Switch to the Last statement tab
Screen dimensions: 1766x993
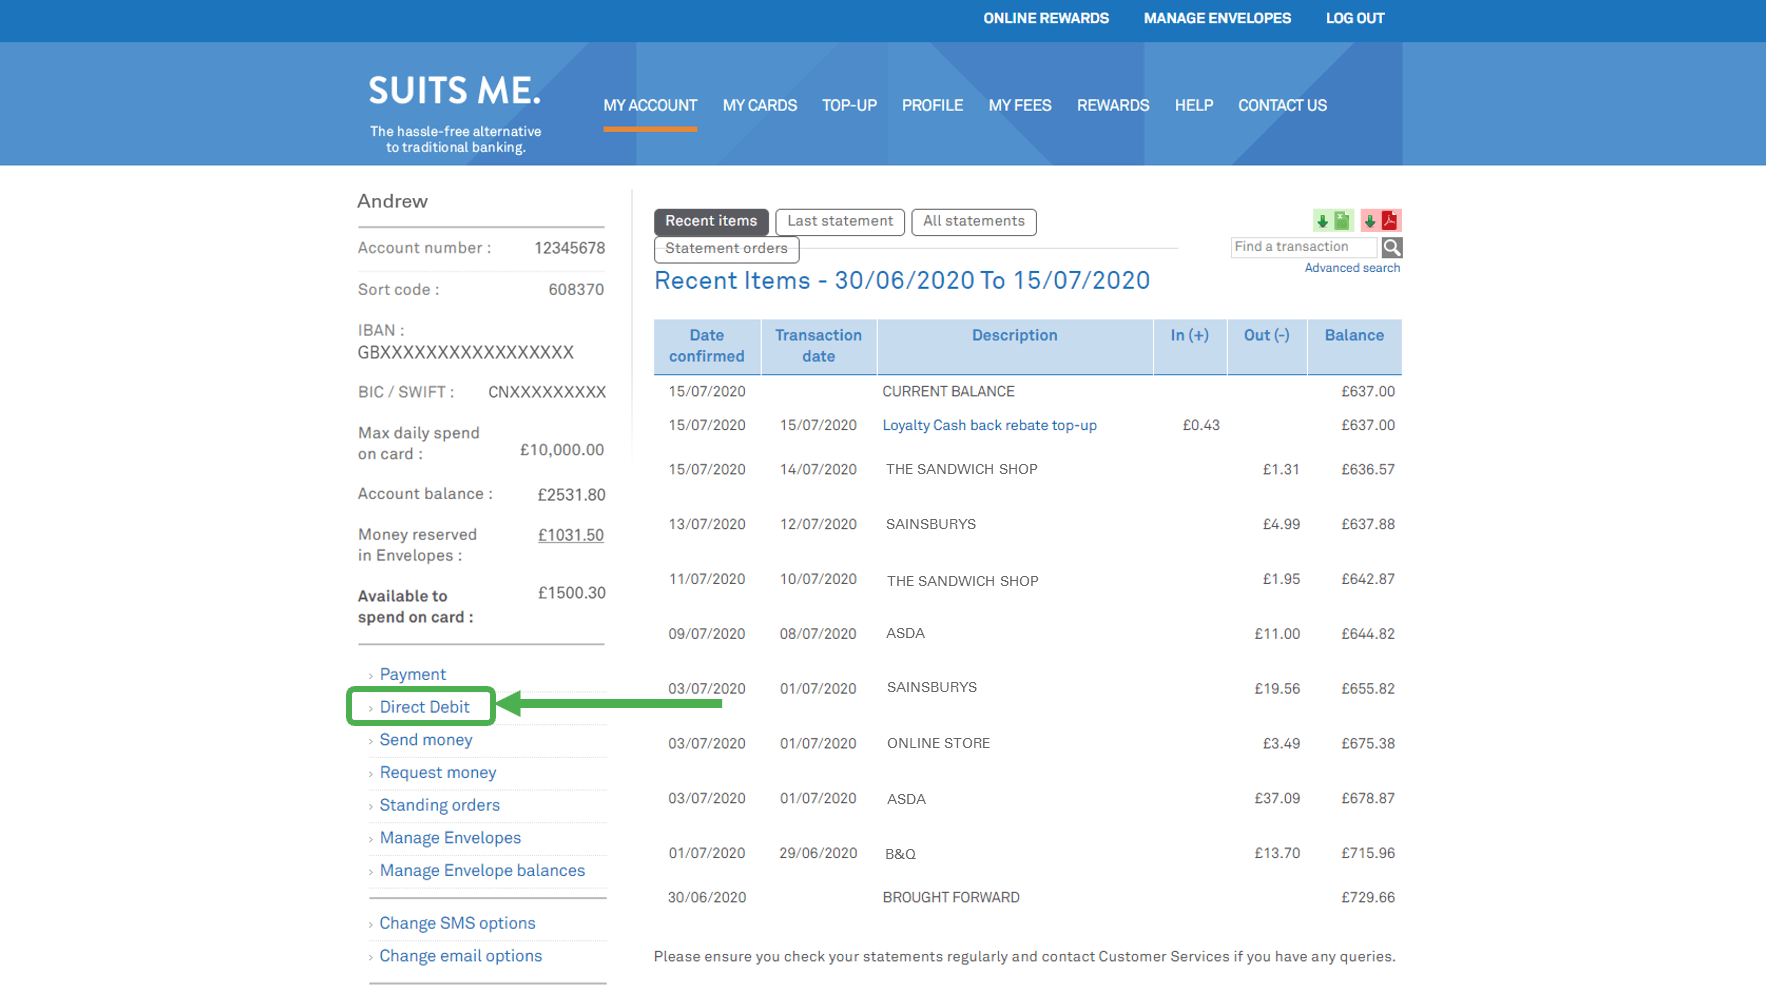pos(839,222)
